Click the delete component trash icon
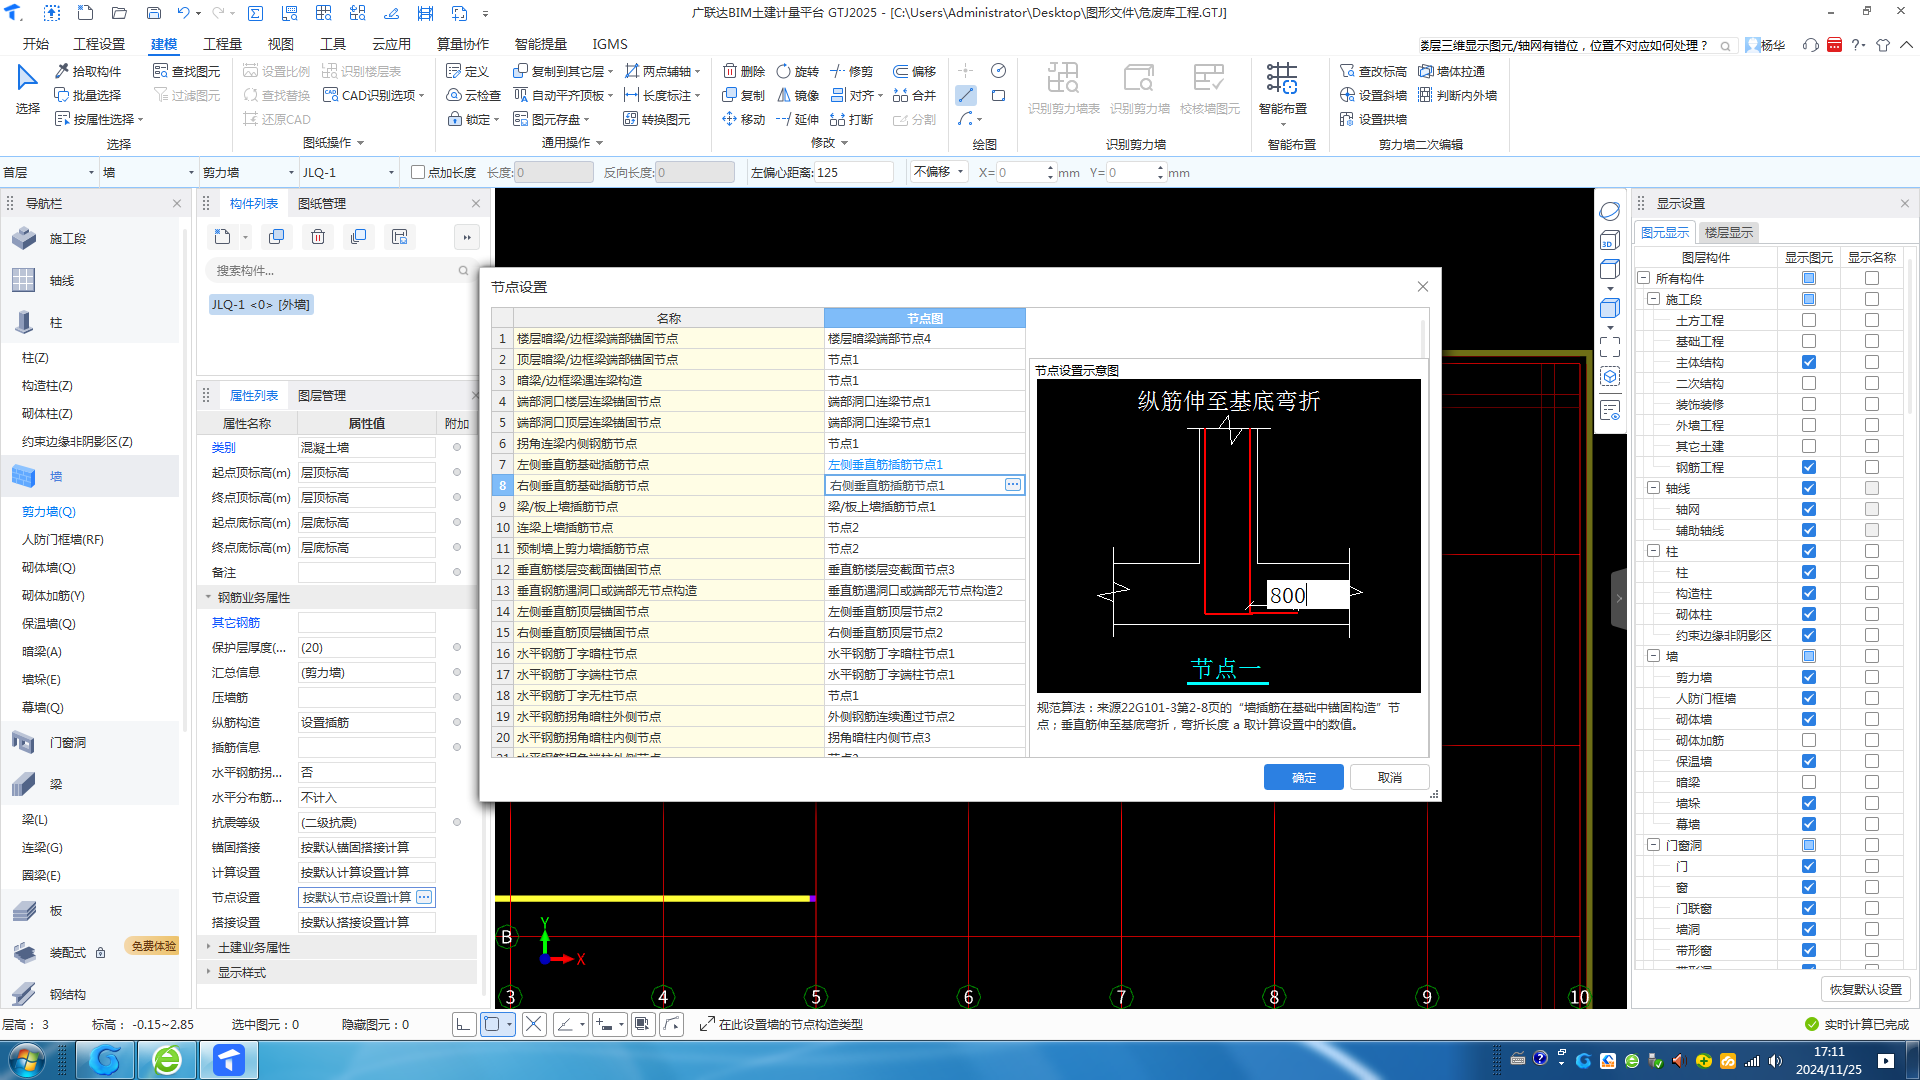Image resolution: width=1920 pixels, height=1080 pixels. [318, 237]
